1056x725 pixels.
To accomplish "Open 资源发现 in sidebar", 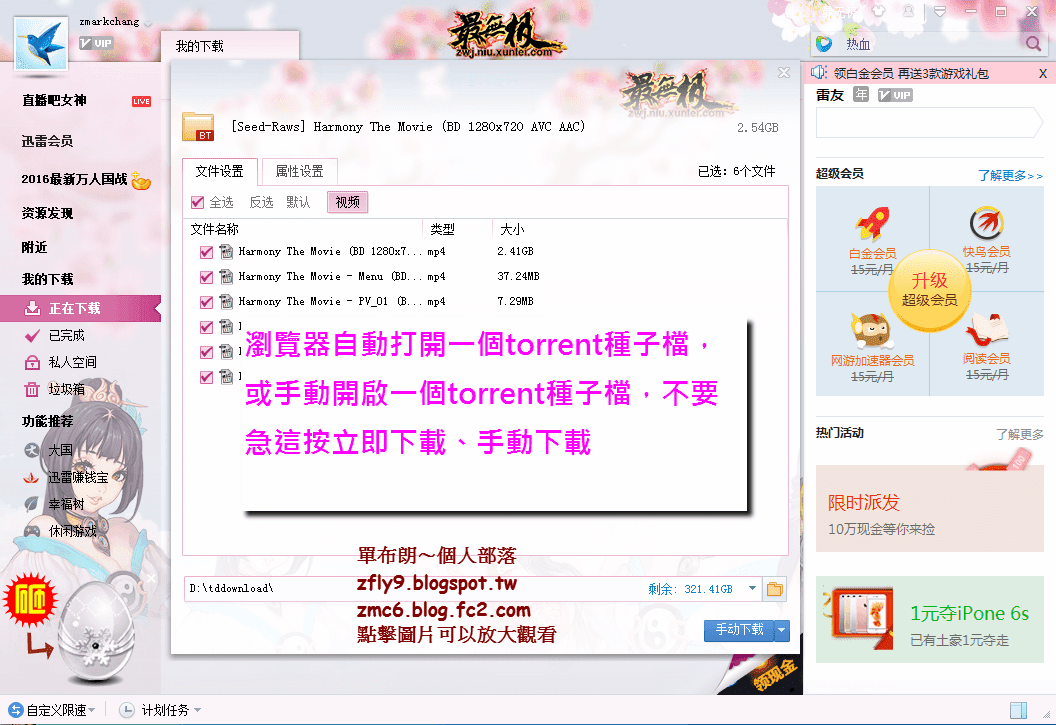I will [47, 213].
